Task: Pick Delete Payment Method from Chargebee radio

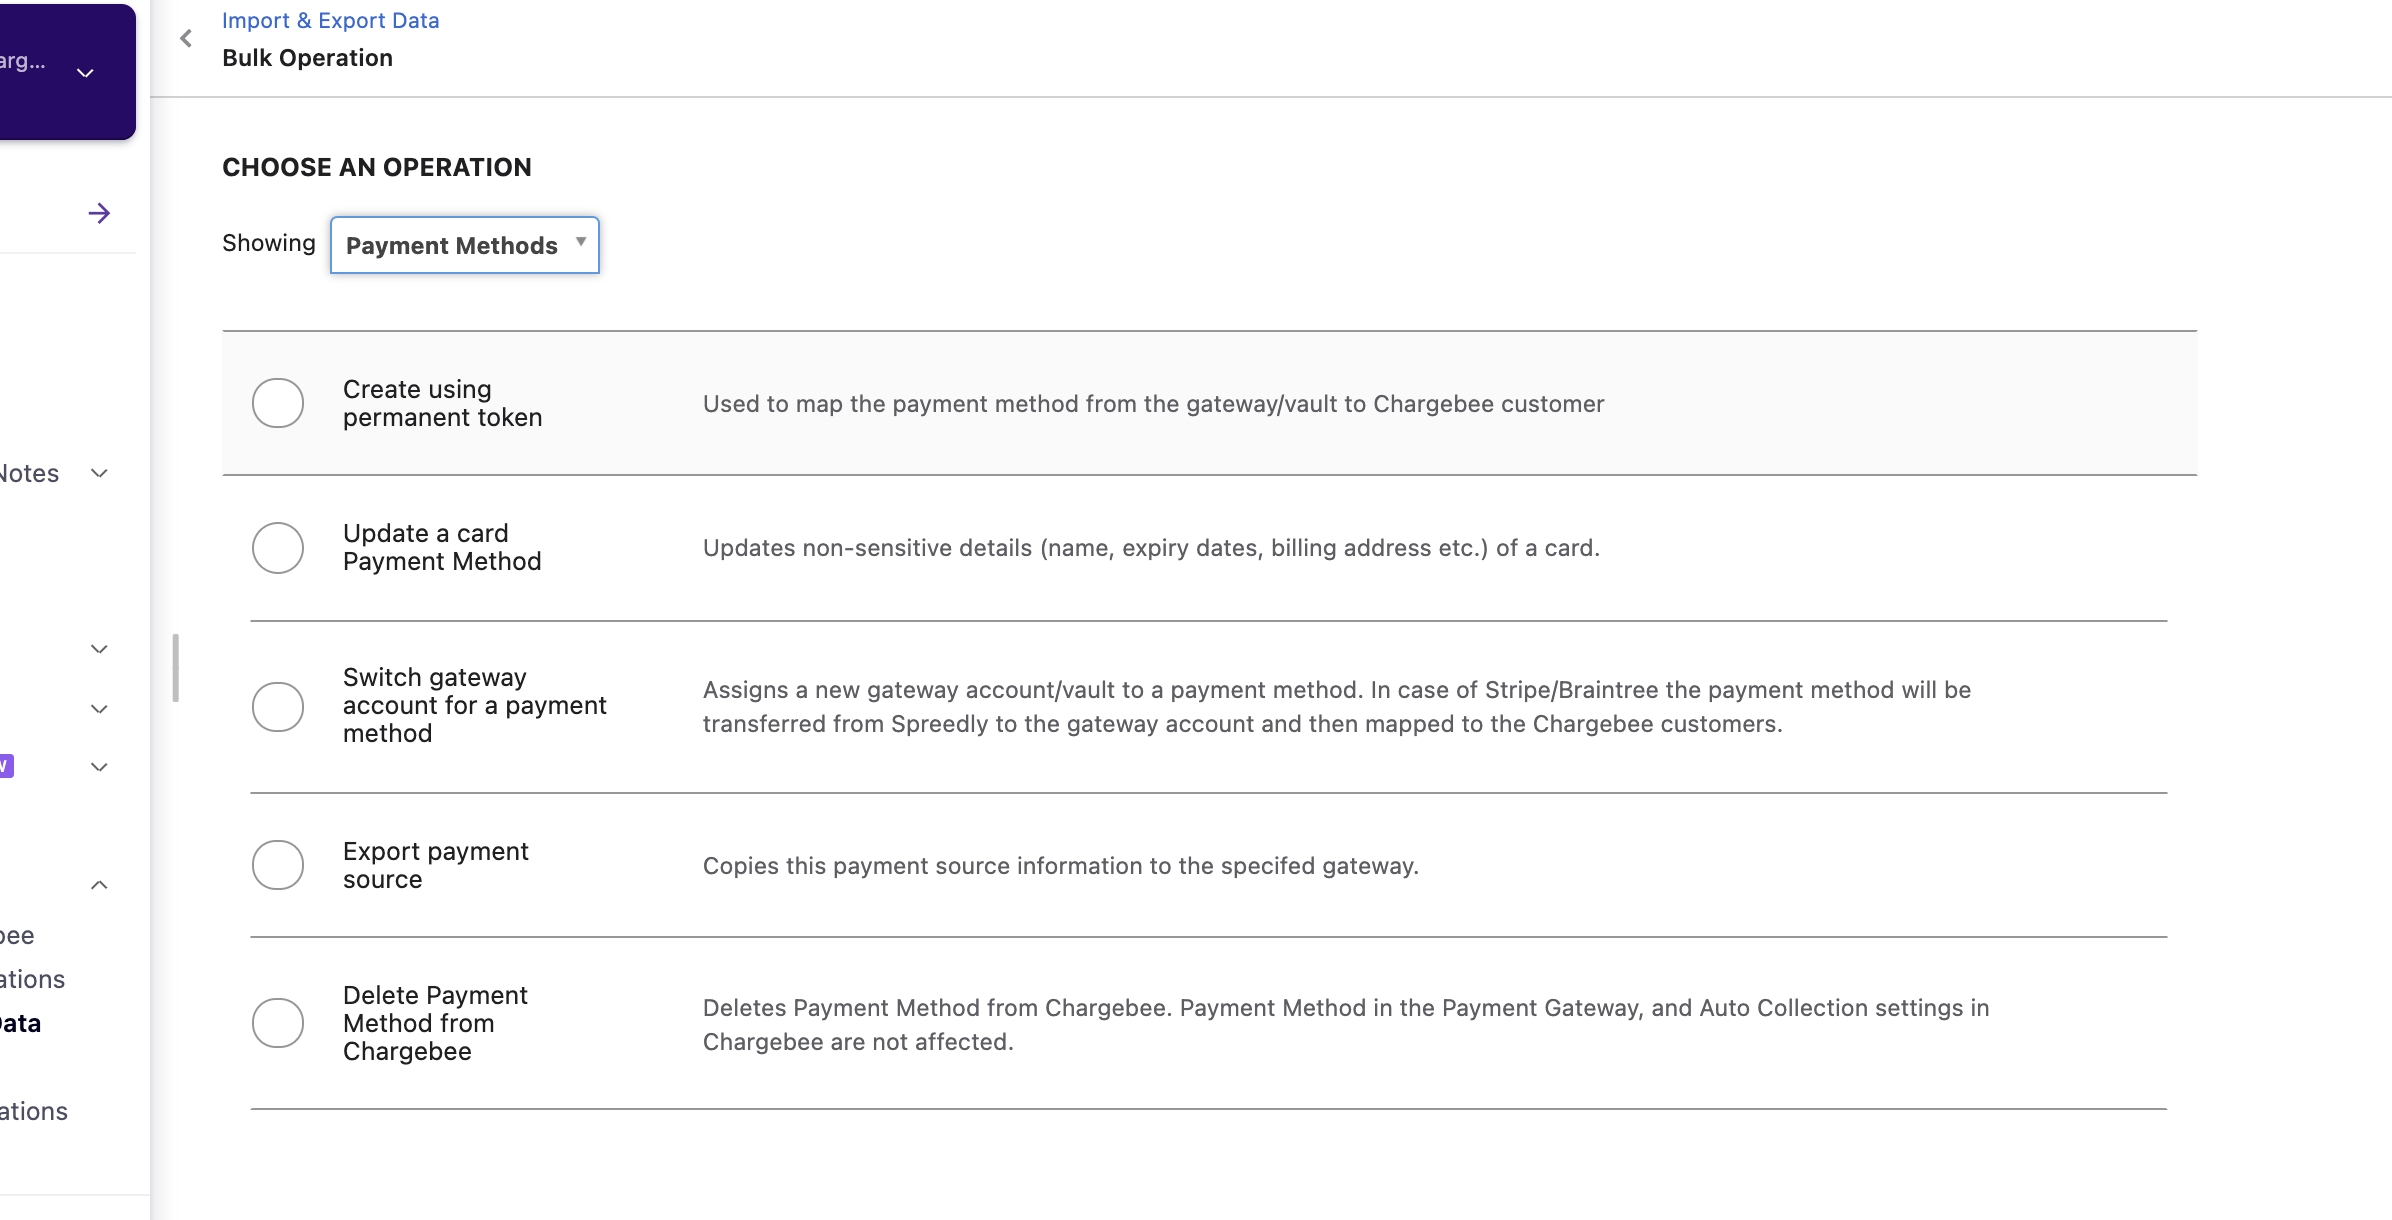Action: [x=278, y=1023]
